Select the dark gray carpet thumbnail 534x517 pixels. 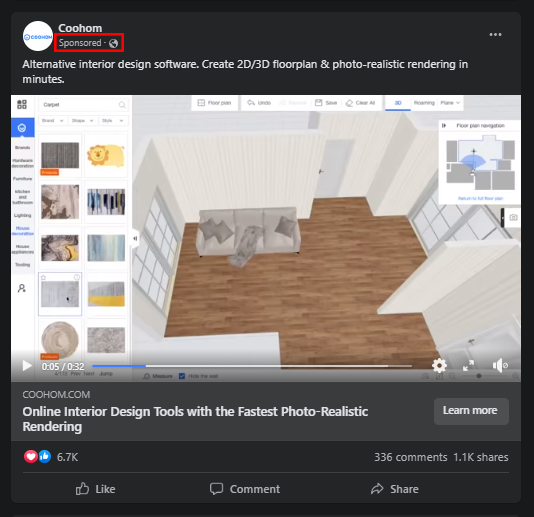[60, 156]
